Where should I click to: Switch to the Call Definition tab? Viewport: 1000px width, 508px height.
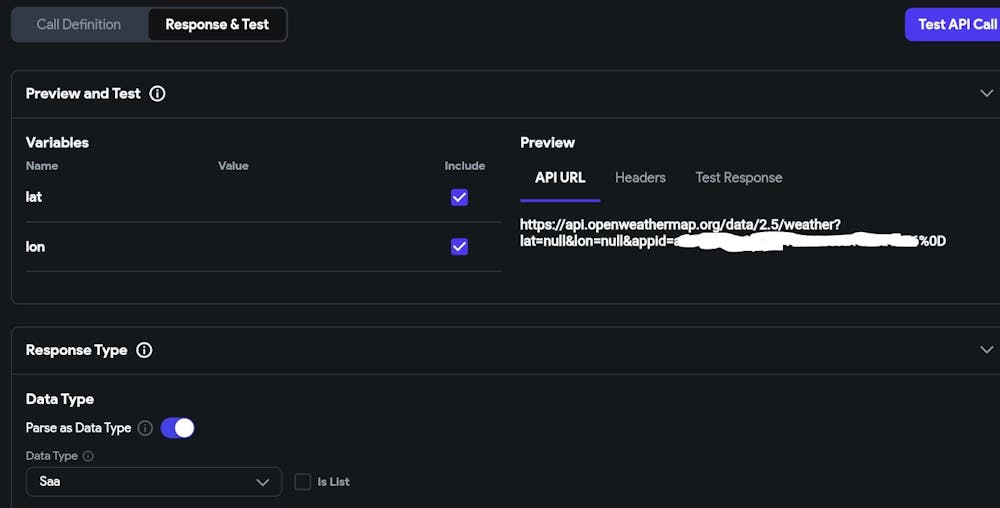(x=79, y=25)
